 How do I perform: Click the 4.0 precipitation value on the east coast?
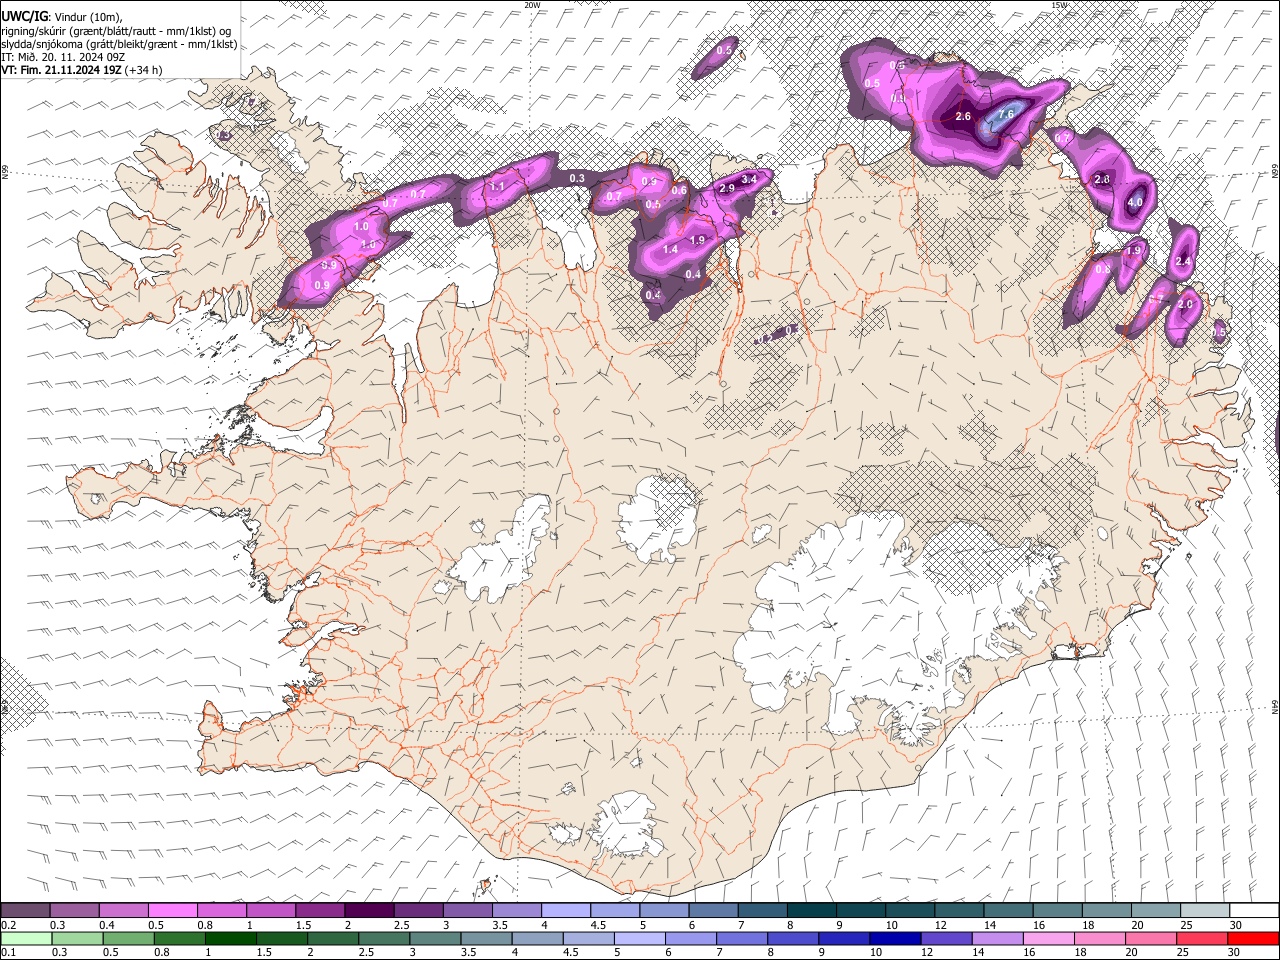(1135, 202)
